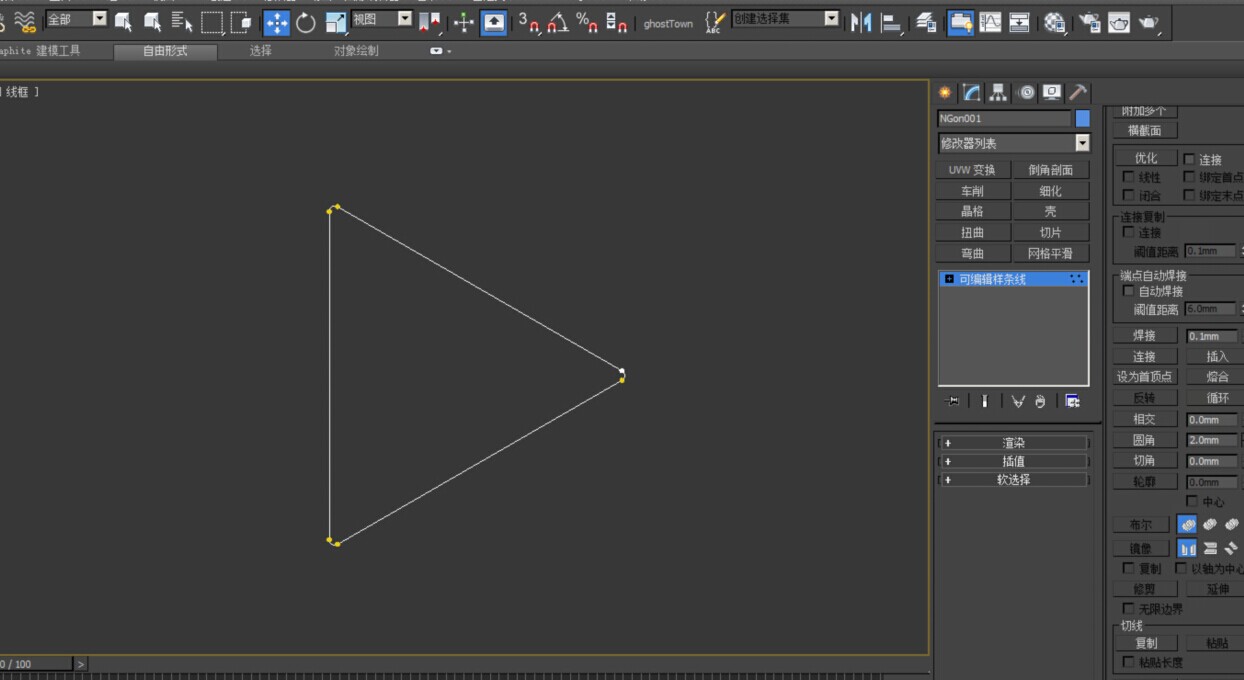Click the Pin Stack icon under modifier stack
The width and height of the screenshot is (1244, 680).
(953, 401)
